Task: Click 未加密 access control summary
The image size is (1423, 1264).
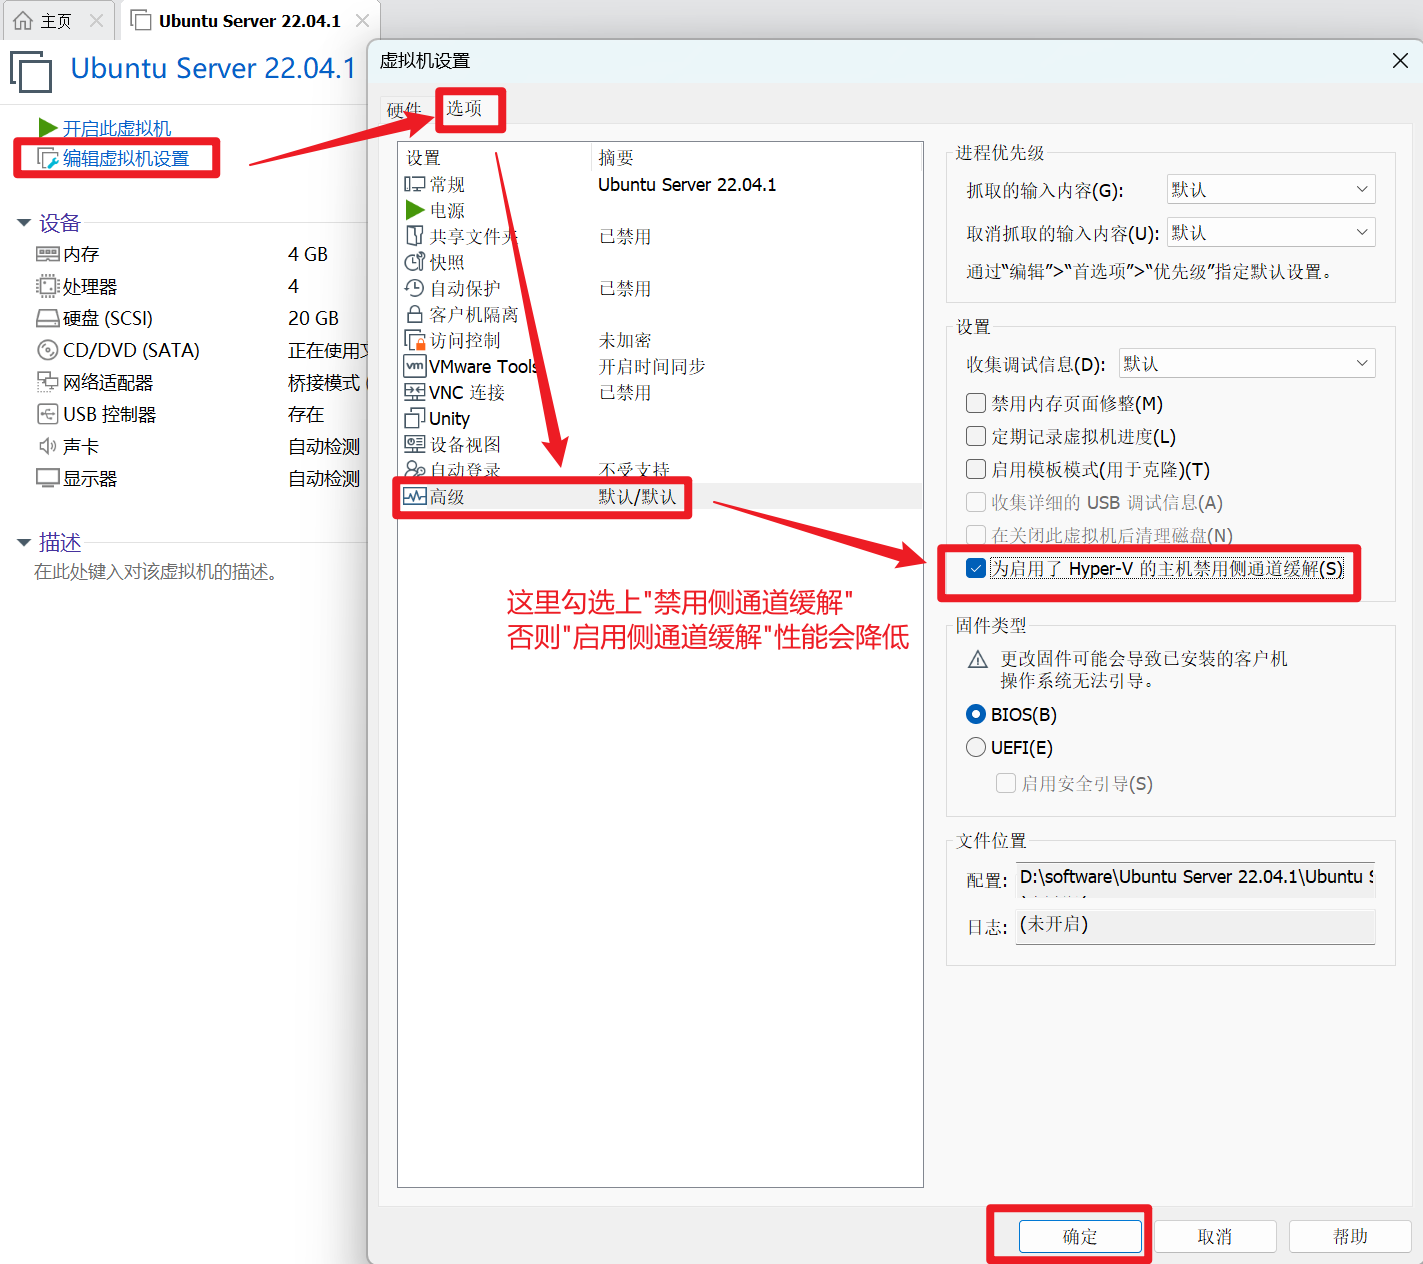Action: click(625, 340)
